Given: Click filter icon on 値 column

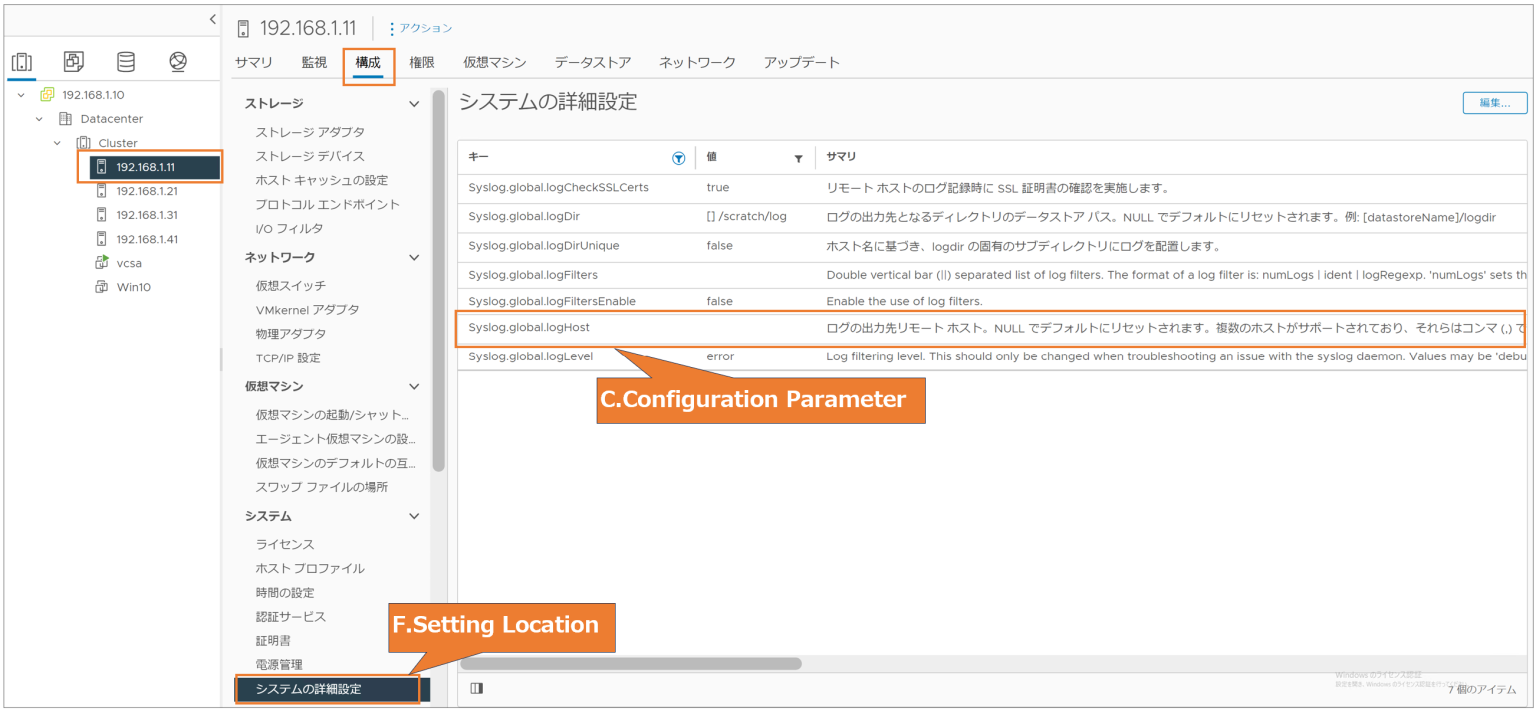Looking at the screenshot, I should 798,158.
